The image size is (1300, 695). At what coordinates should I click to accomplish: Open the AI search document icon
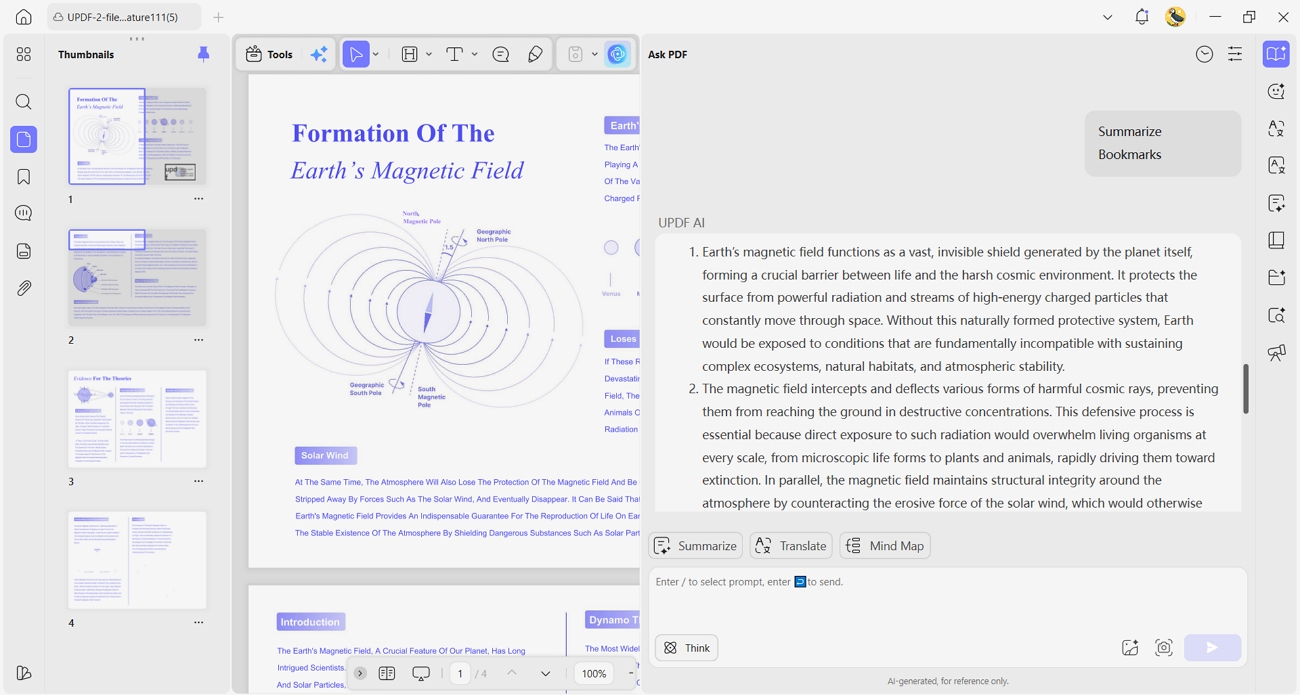[x=1277, y=315]
